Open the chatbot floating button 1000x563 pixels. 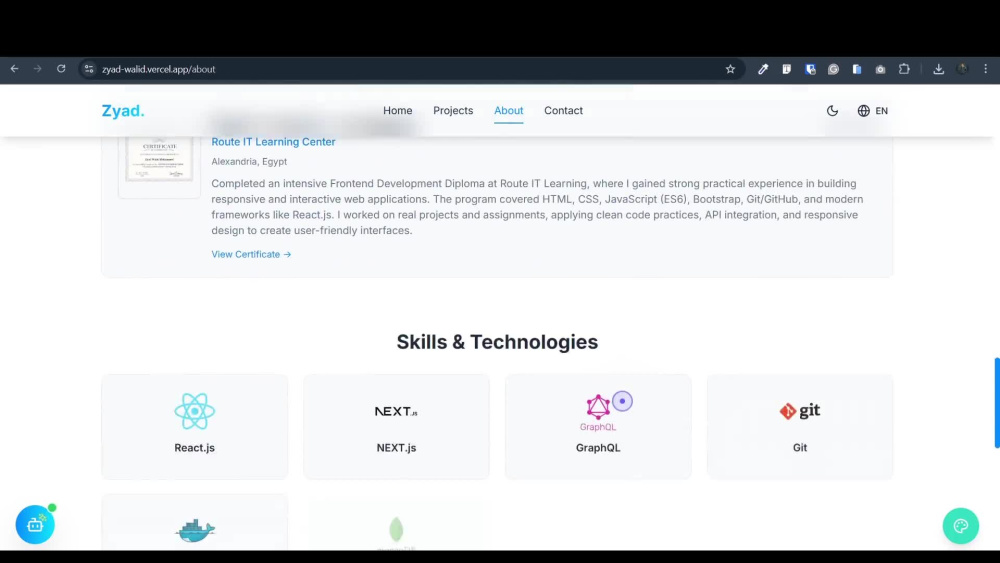tap(35, 525)
